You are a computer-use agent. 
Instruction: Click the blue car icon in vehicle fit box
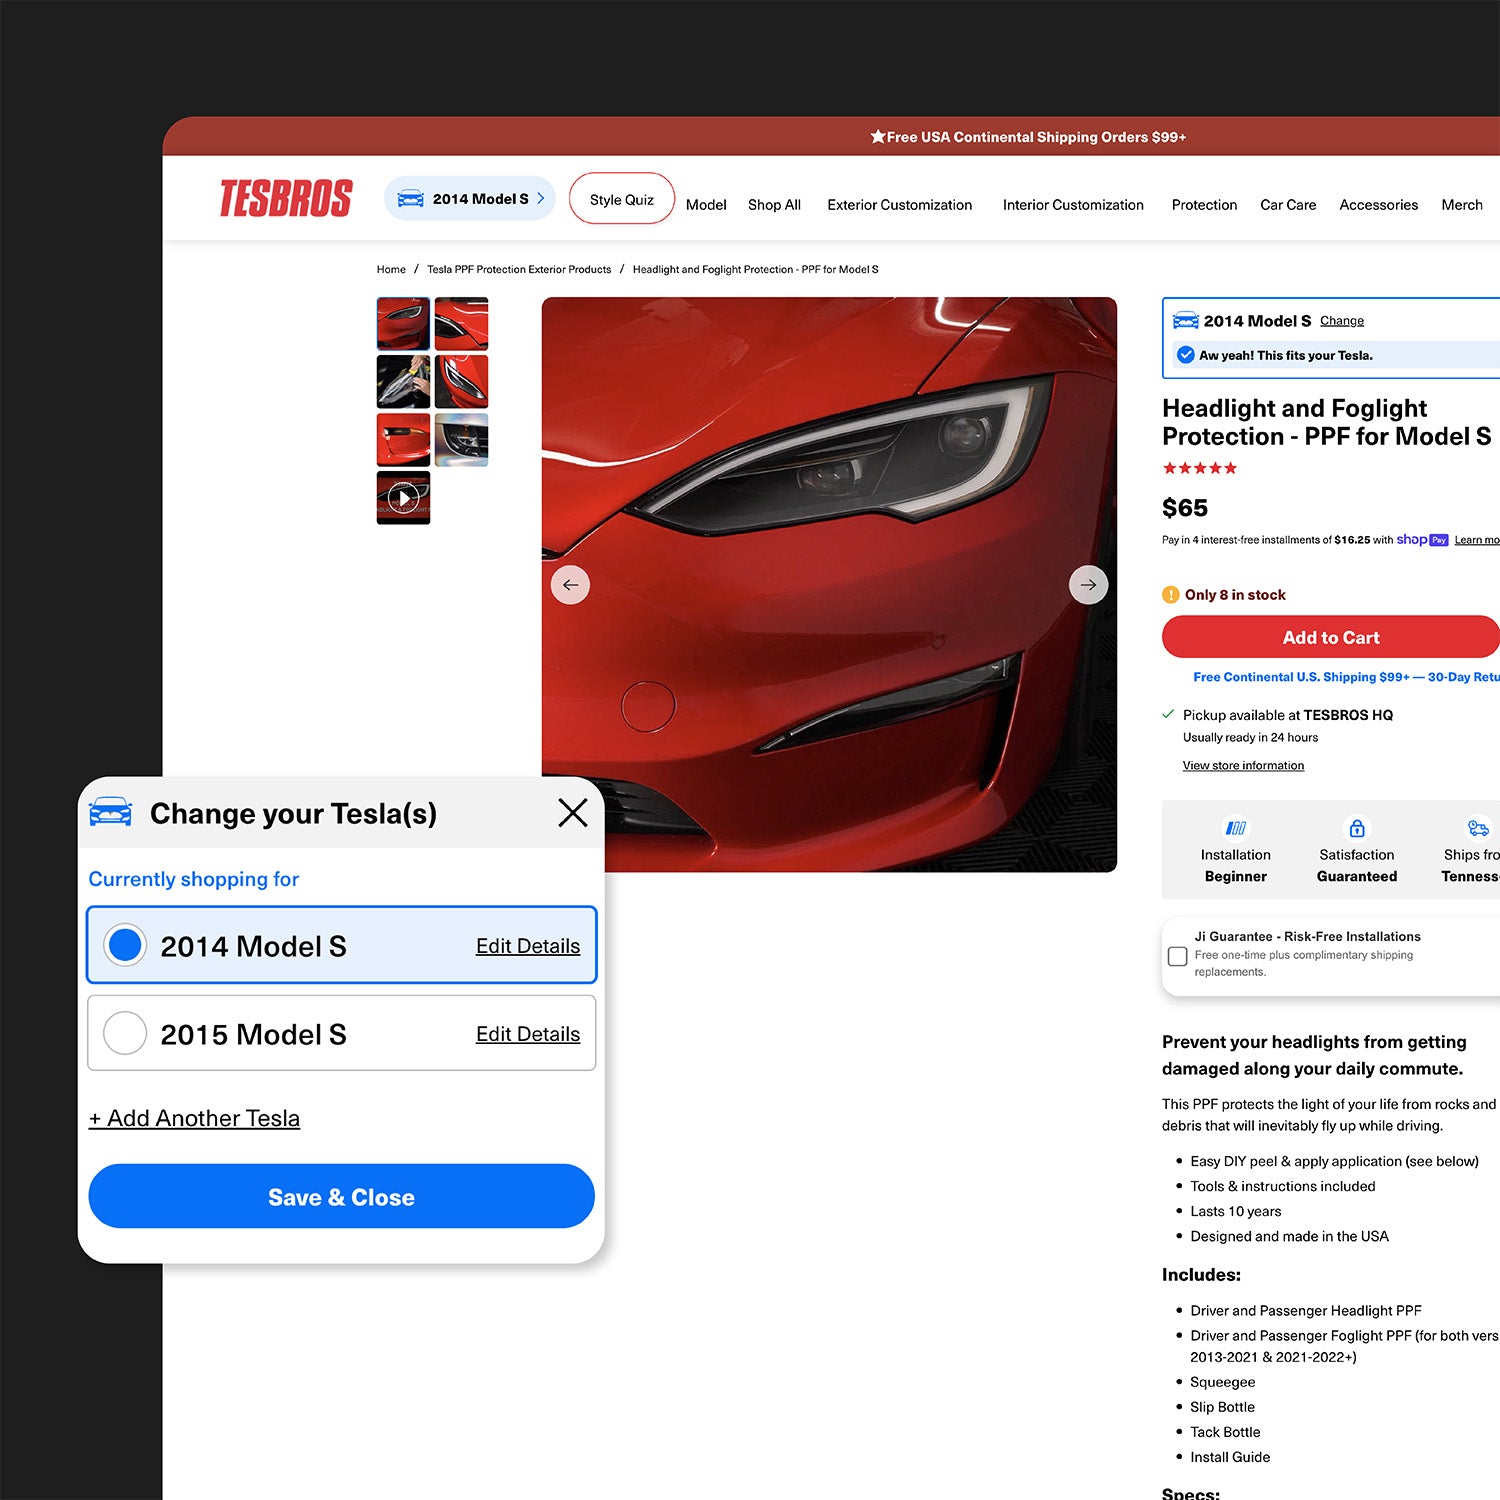(x=1186, y=321)
